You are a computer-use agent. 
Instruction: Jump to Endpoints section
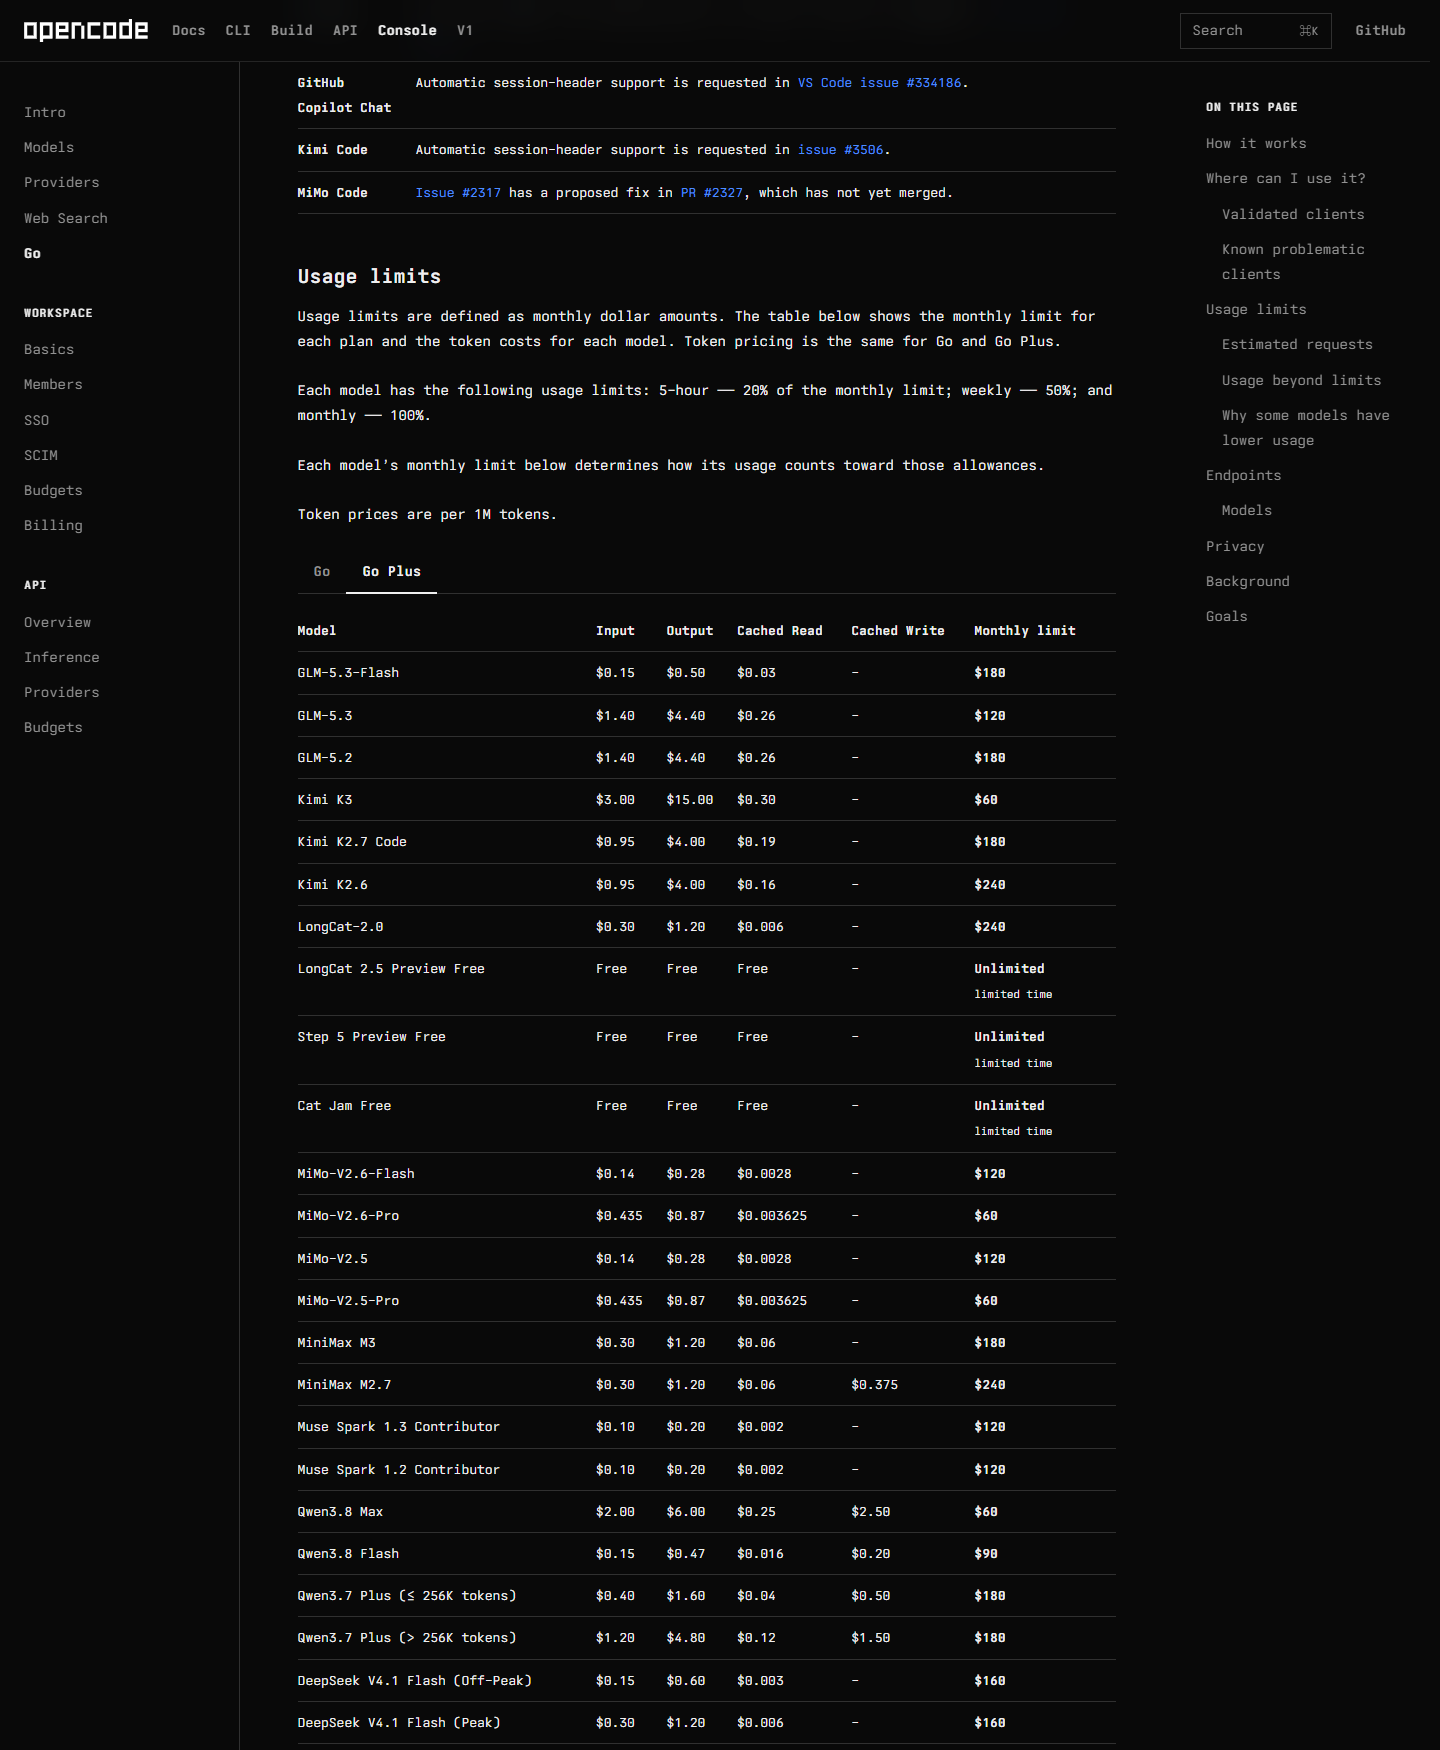(x=1243, y=476)
